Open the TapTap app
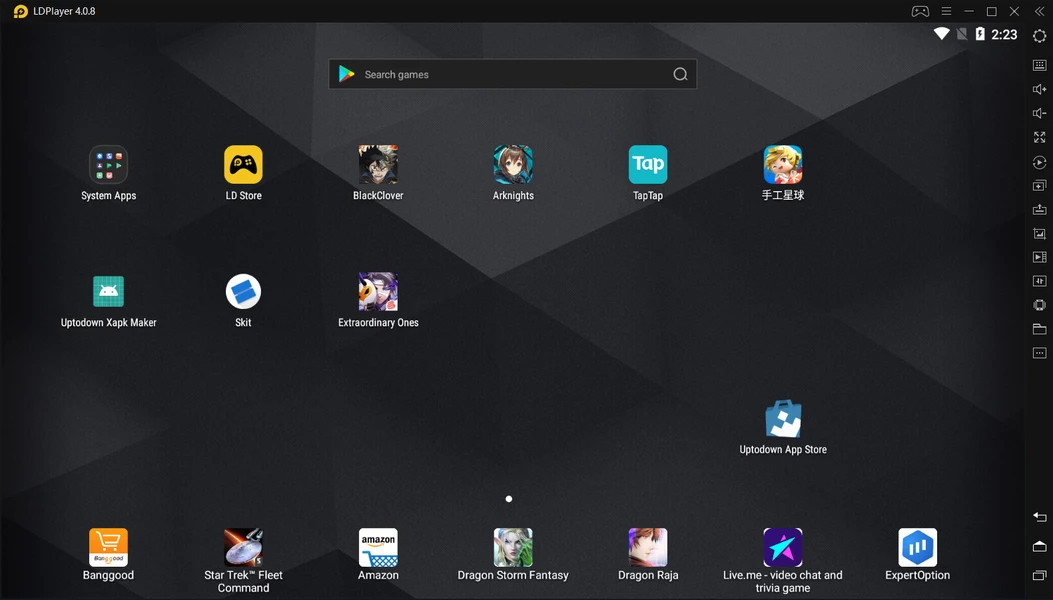Image resolution: width=1053 pixels, height=600 pixels. [x=648, y=165]
